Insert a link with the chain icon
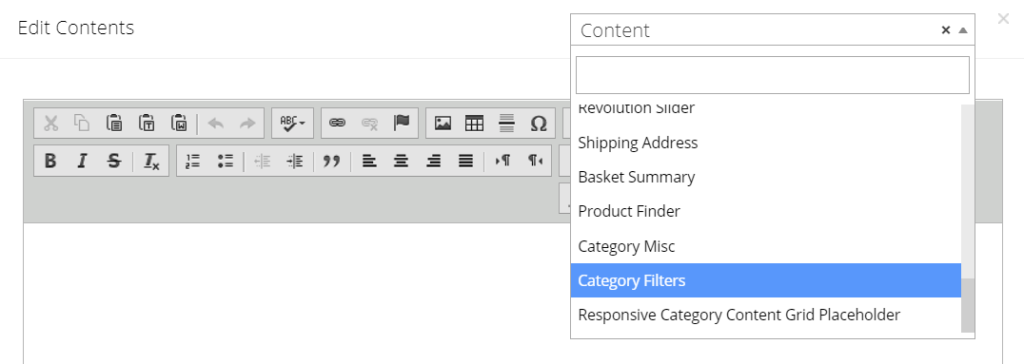 (337, 123)
